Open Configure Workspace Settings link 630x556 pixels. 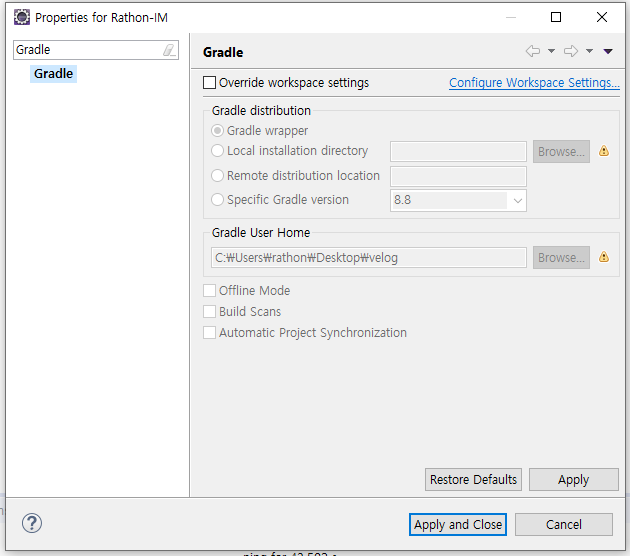534,83
